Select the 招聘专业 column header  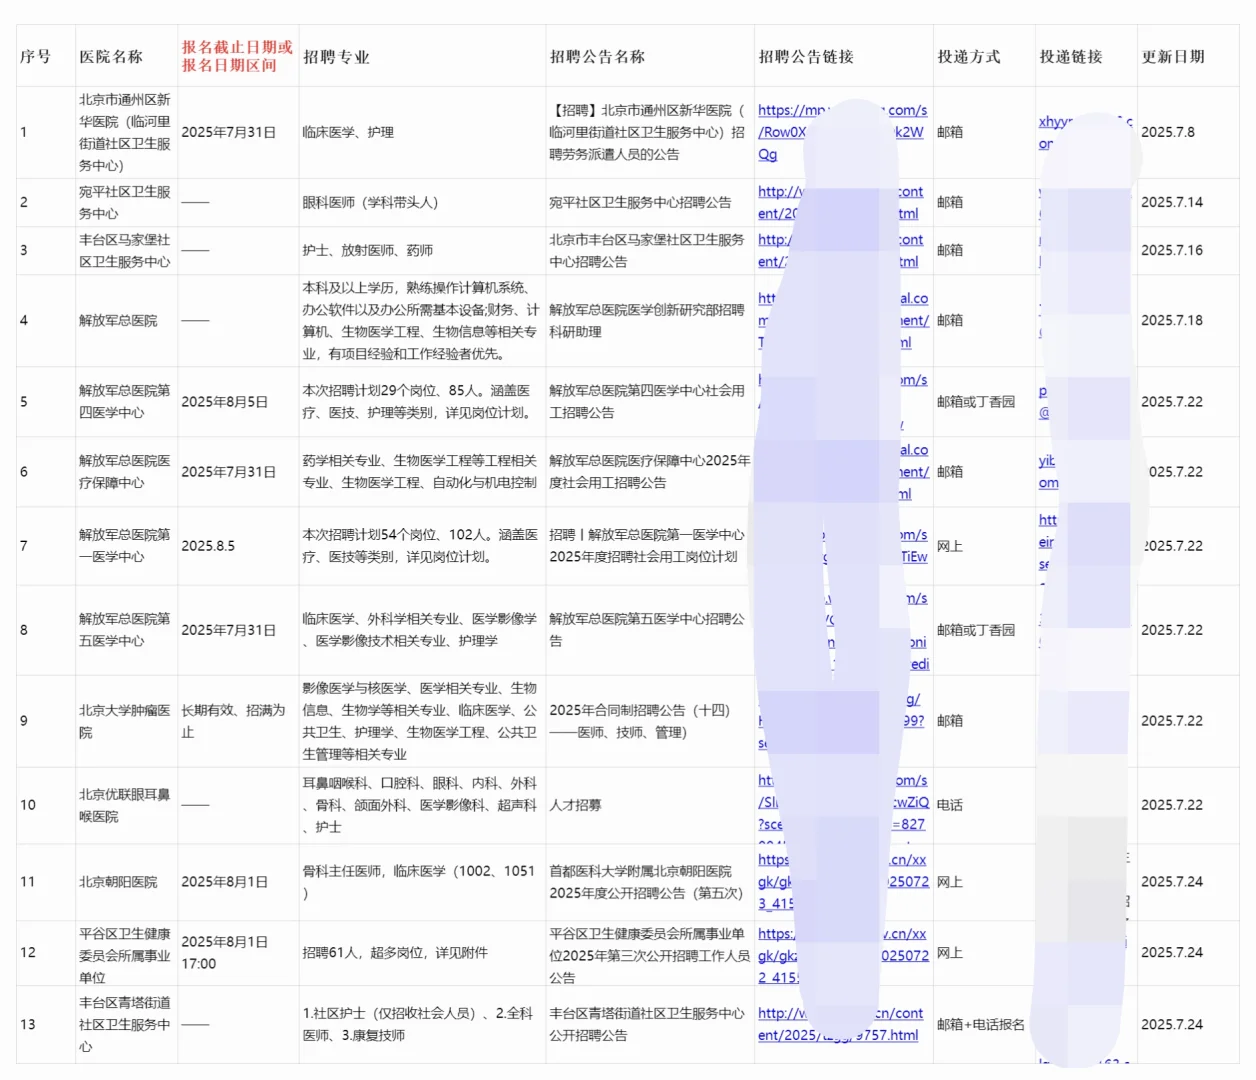coord(336,57)
